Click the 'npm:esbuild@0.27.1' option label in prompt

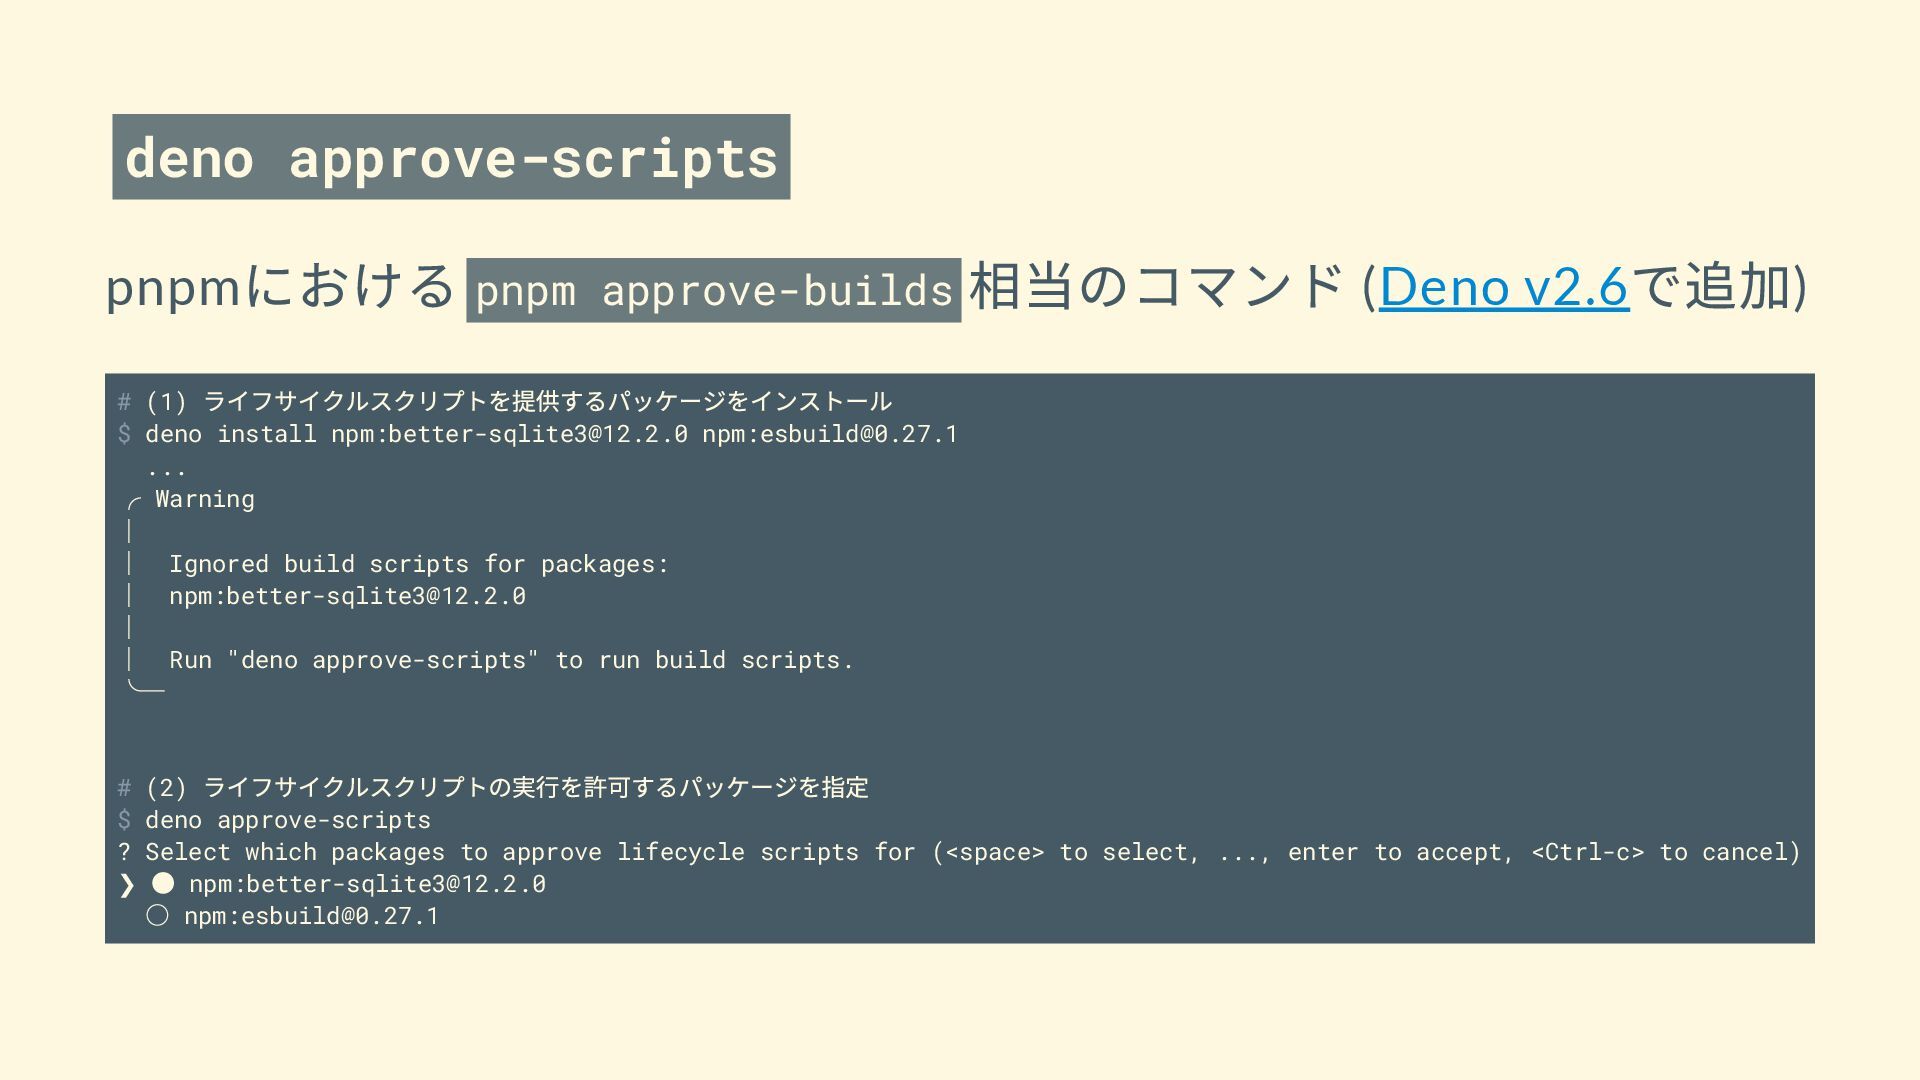[x=311, y=916]
